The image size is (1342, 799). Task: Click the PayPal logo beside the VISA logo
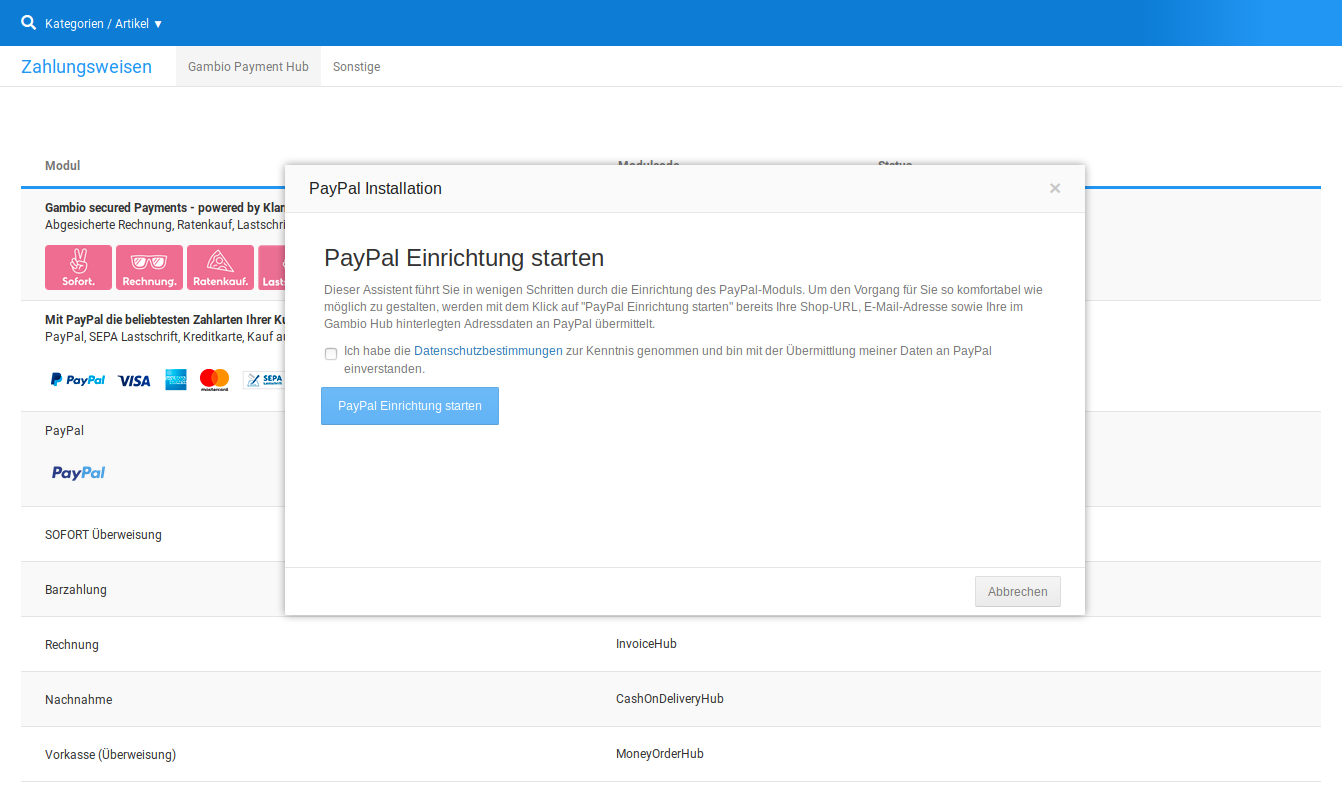pyautogui.click(x=78, y=380)
